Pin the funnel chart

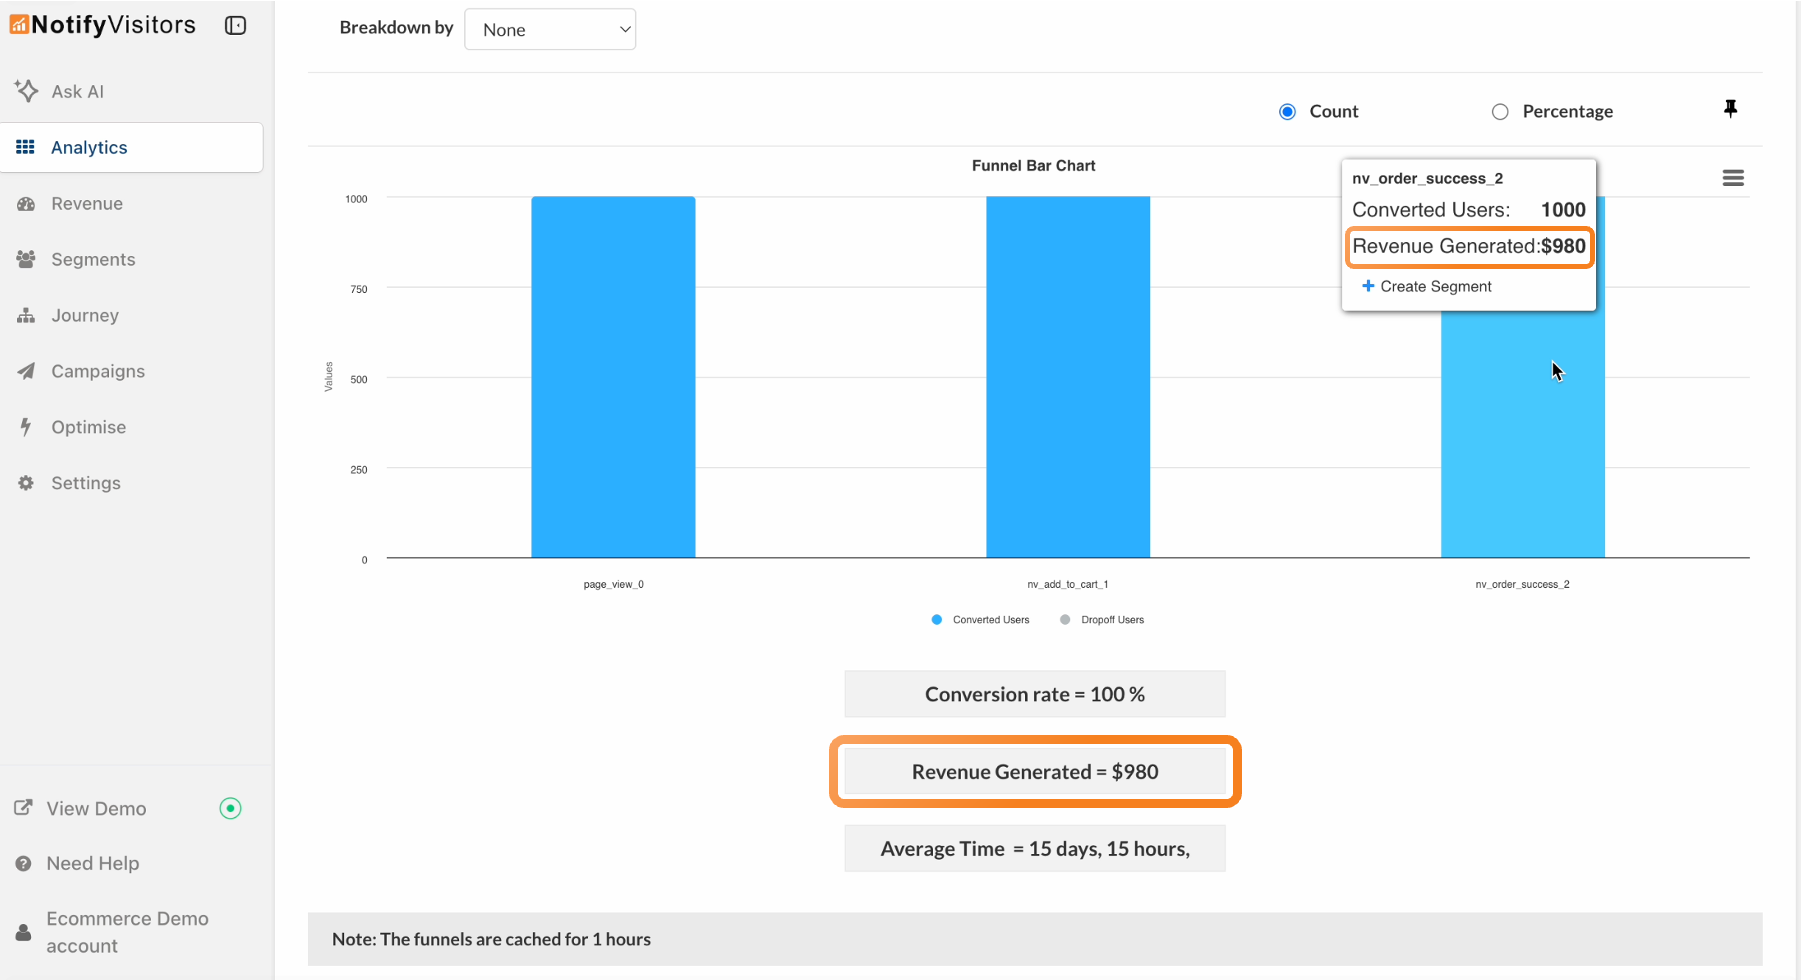[1731, 109]
